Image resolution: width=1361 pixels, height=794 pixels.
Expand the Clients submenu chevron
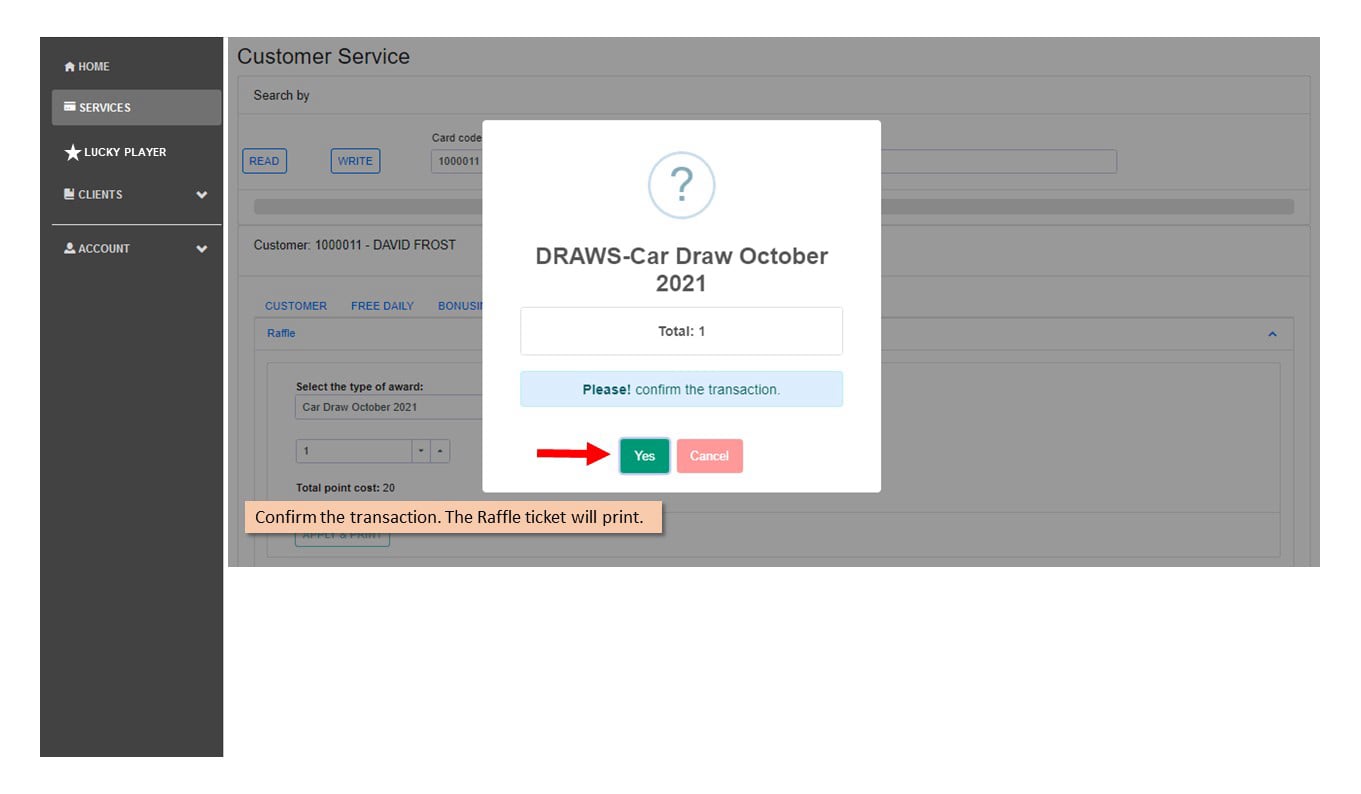(202, 195)
